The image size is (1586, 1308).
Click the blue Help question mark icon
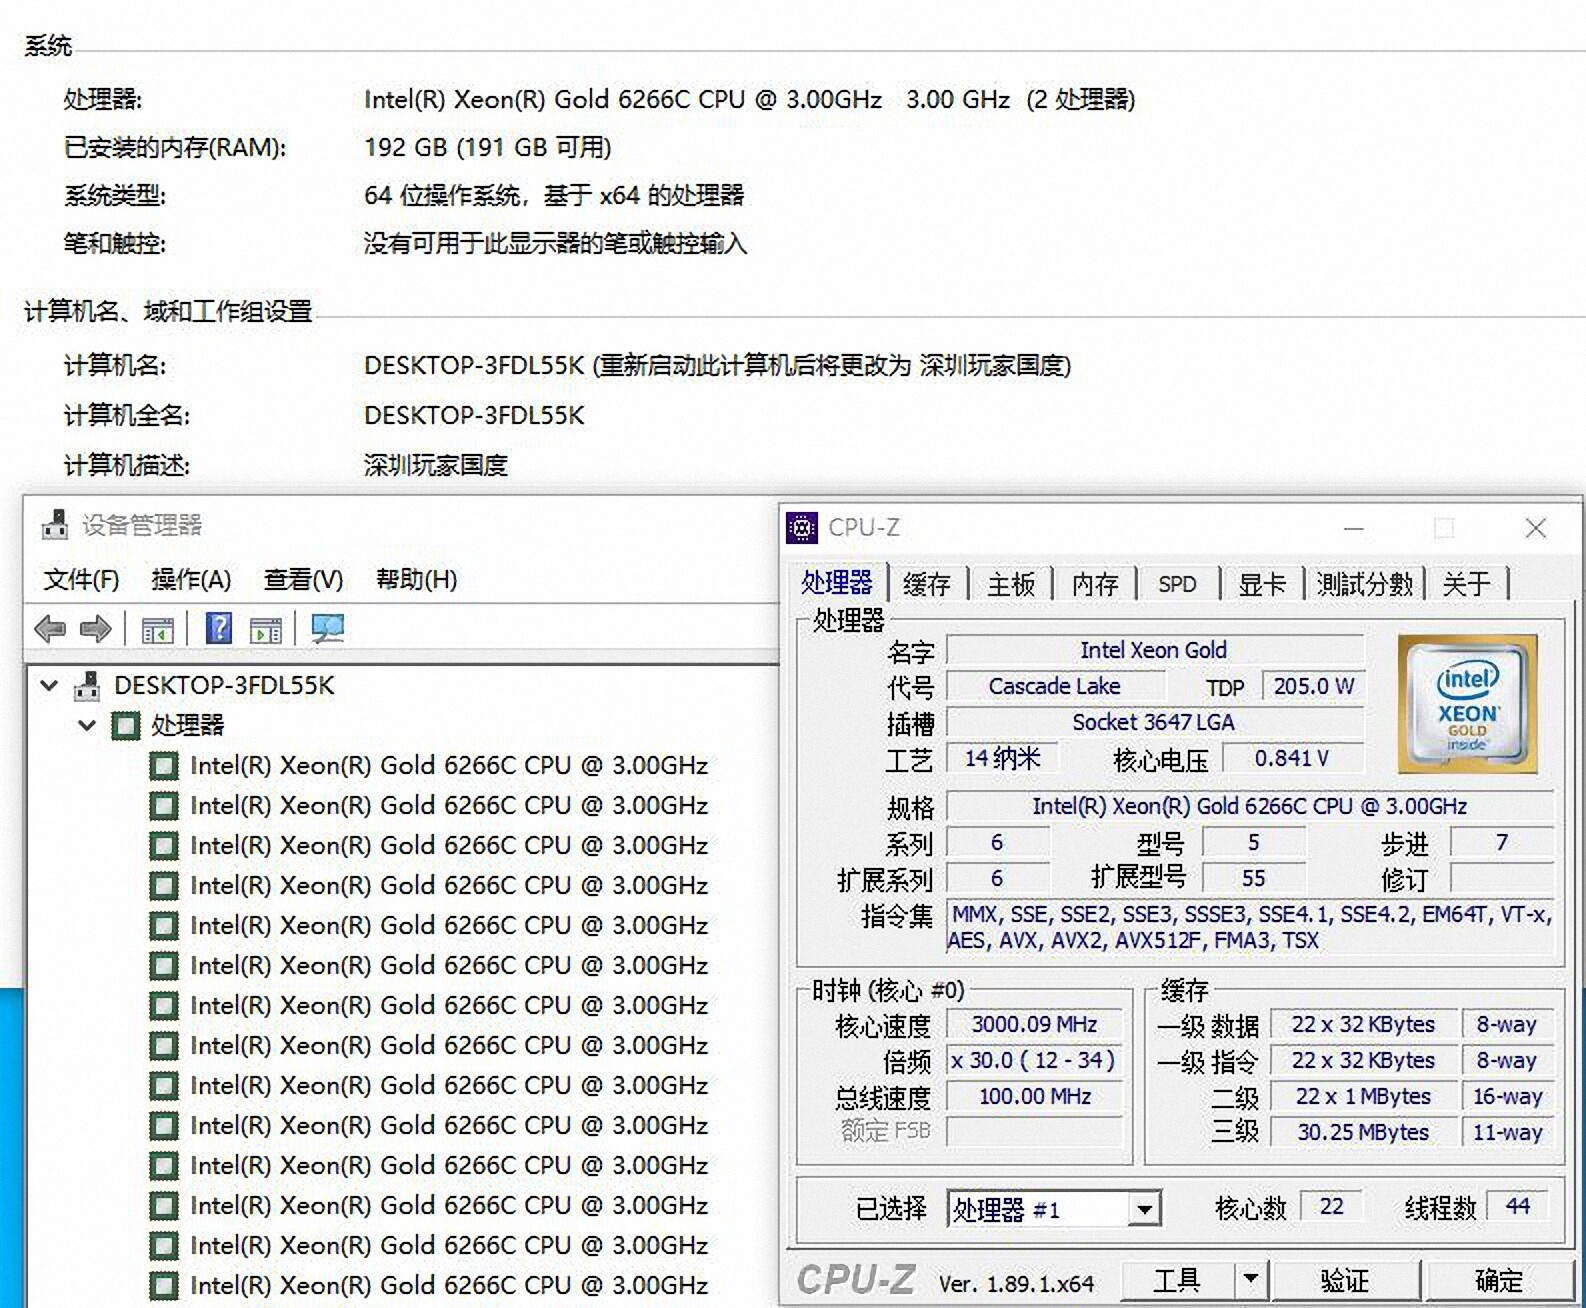[218, 629]
